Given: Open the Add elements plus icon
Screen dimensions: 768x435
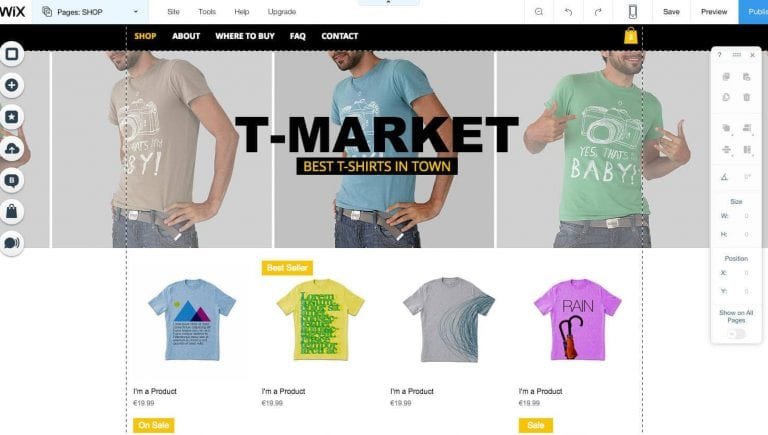Looking at the screenshot, I should pos(12,85).
